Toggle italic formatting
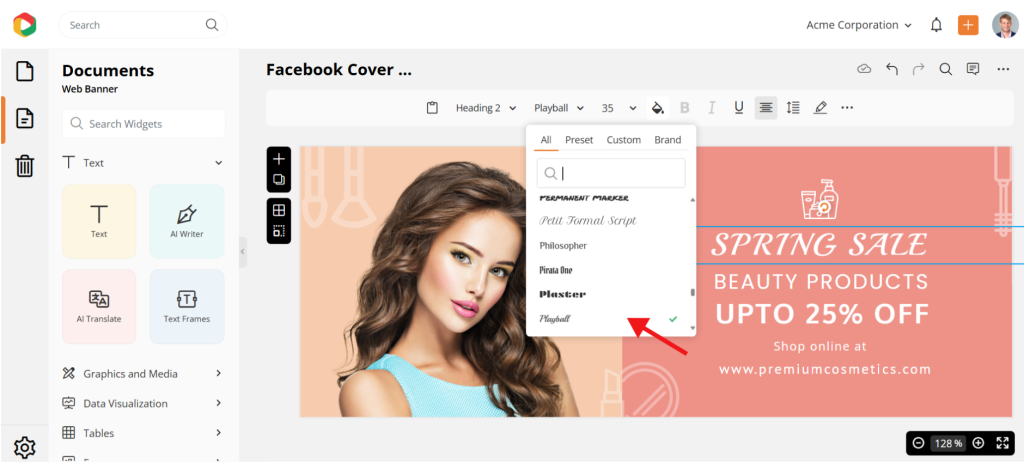The height and width of the screenshot is (463, 1024). [x=712, y=108]
